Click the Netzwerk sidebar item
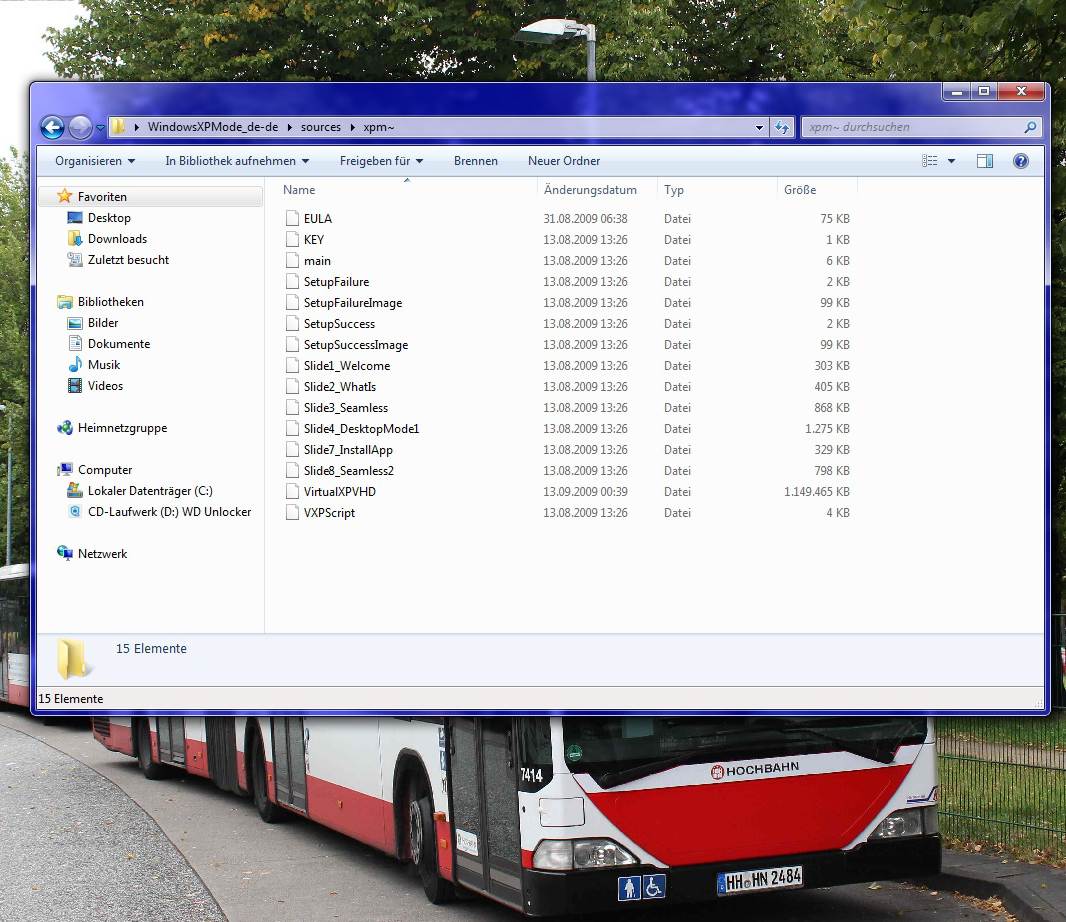Viewport: 1066px width, 922px height. point(102,554)
